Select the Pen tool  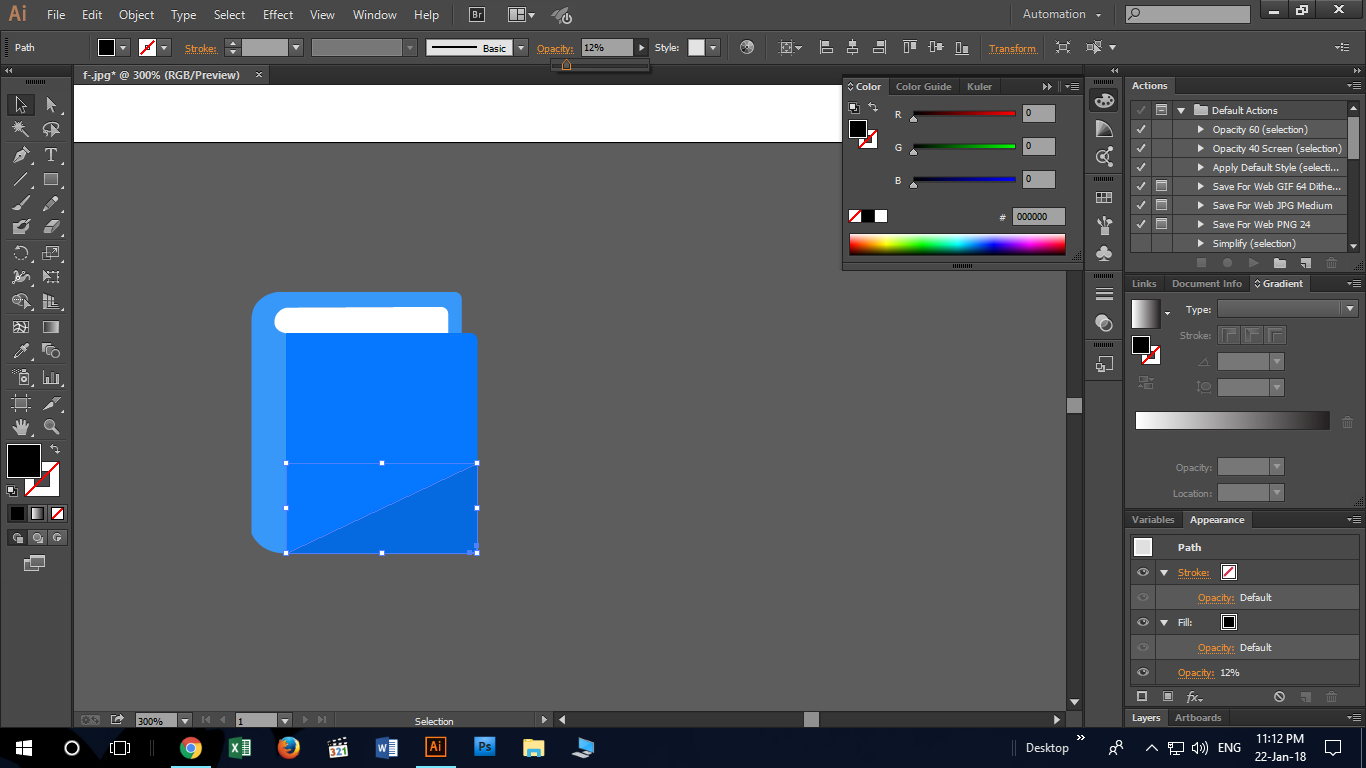pyautogui.click(x=21, y=155)
